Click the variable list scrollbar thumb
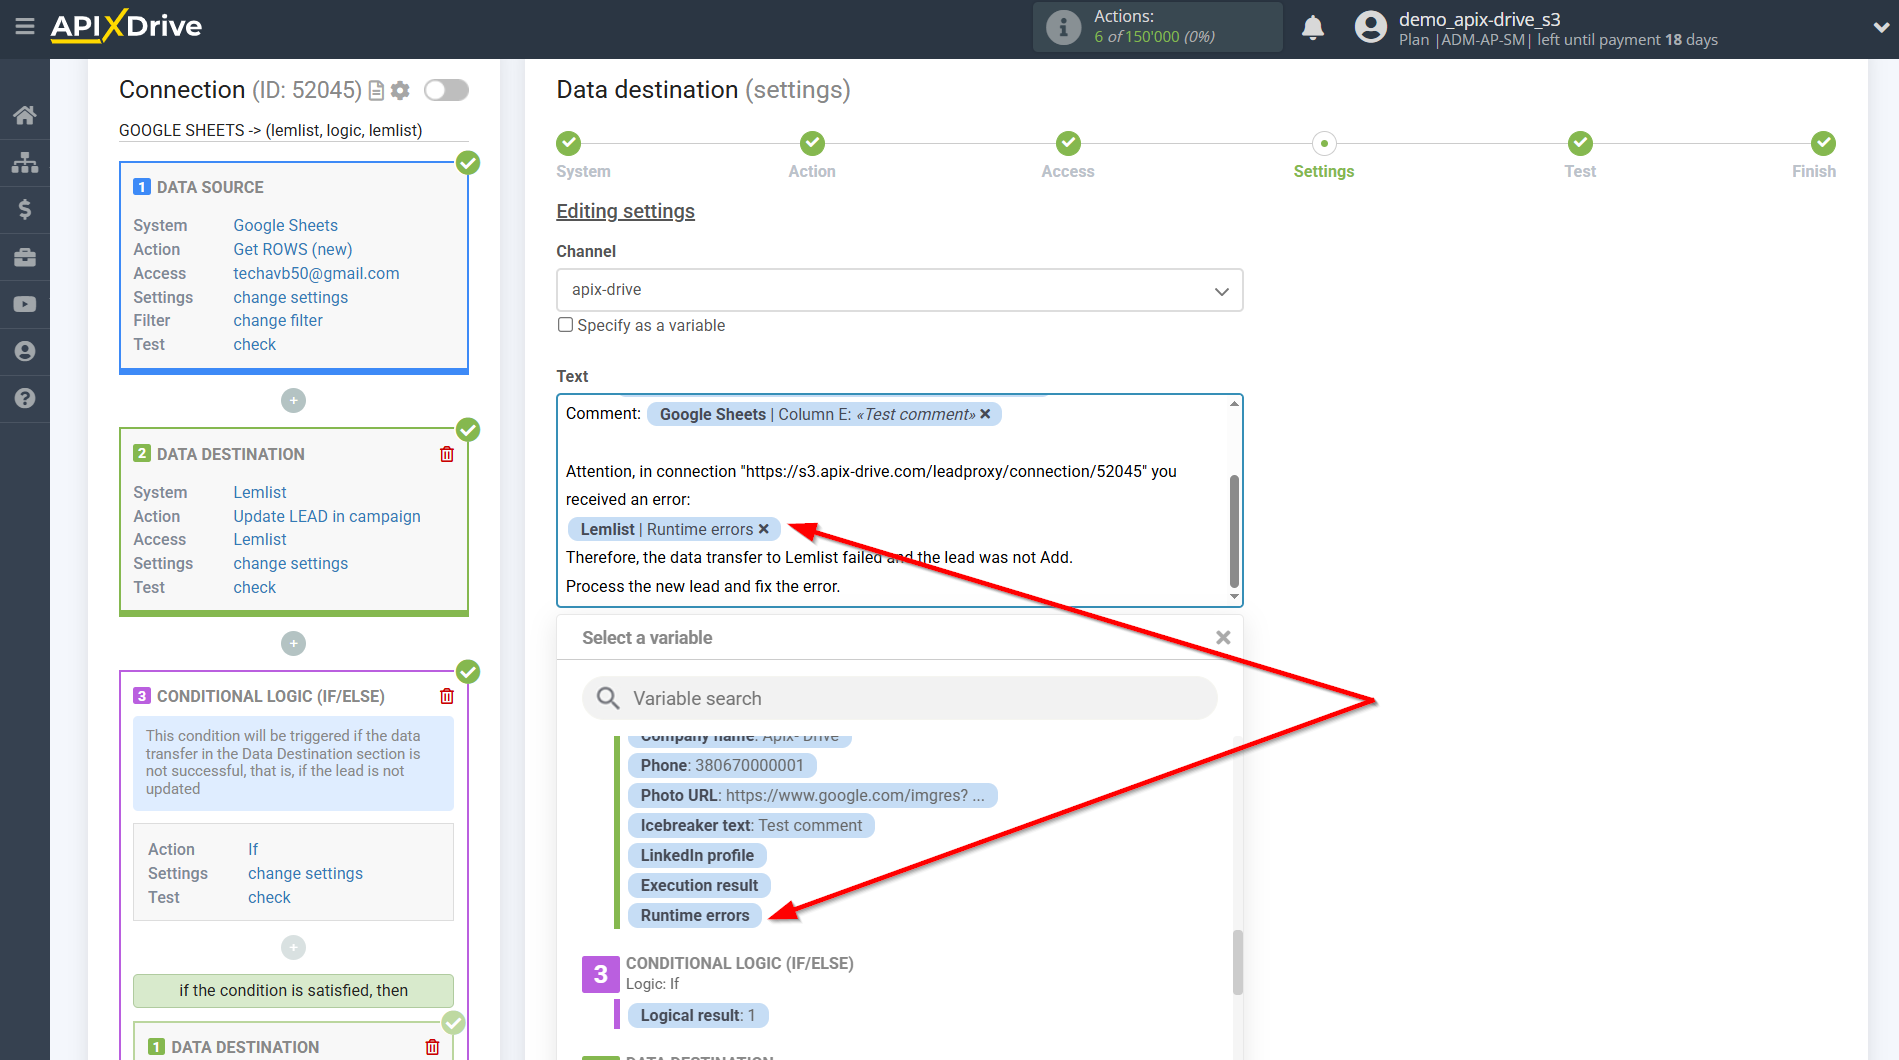The image size is (1899, 1060). click(x=1237, y=962)
